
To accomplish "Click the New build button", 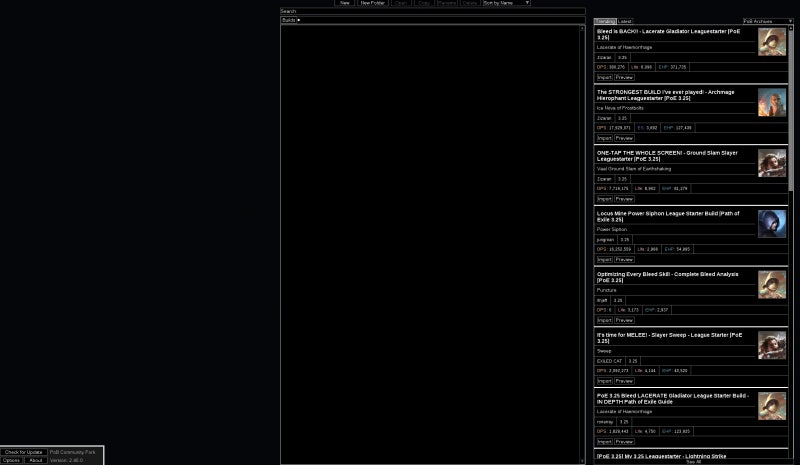I will pyautogui.click(x=345, y=3).
